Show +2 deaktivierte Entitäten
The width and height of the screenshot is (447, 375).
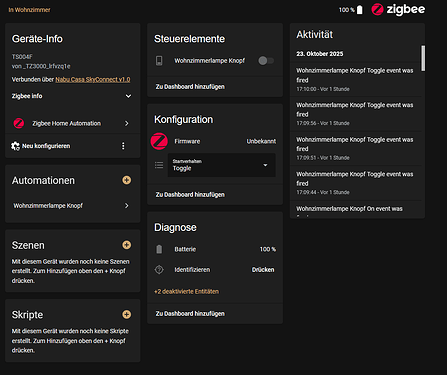pyautogui.click(x=186, y=292)
